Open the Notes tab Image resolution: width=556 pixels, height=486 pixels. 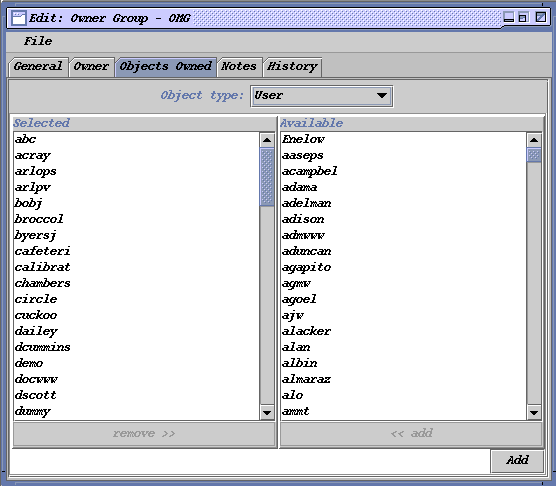point(239,67)
